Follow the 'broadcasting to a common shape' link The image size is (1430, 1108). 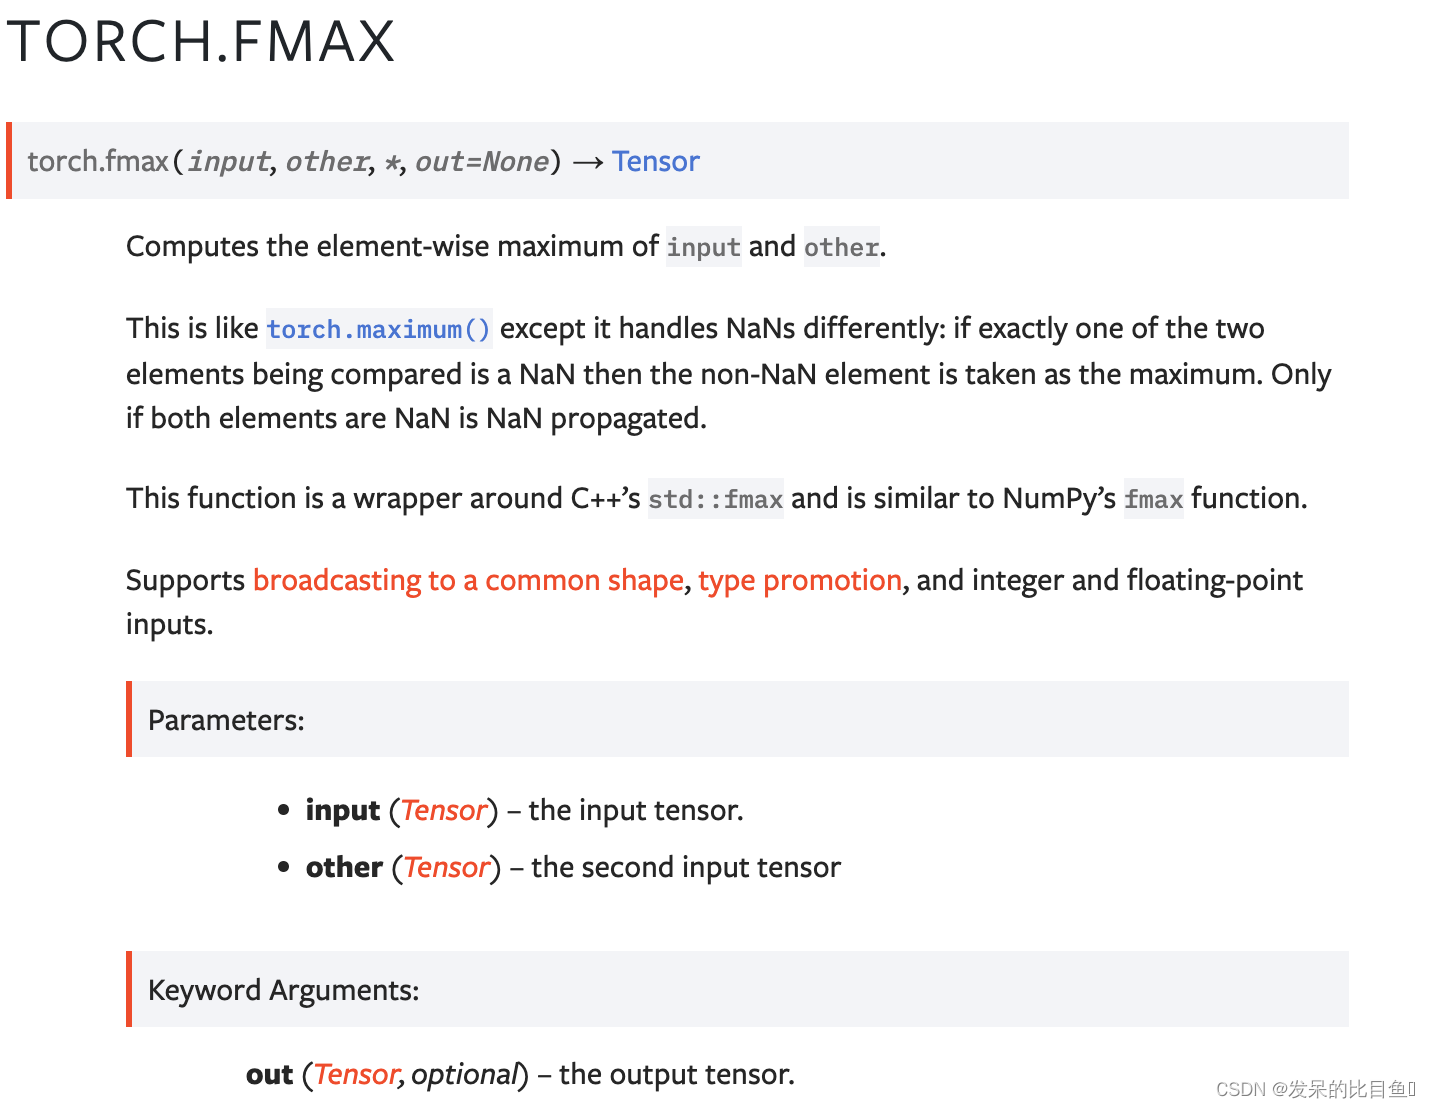468,580
